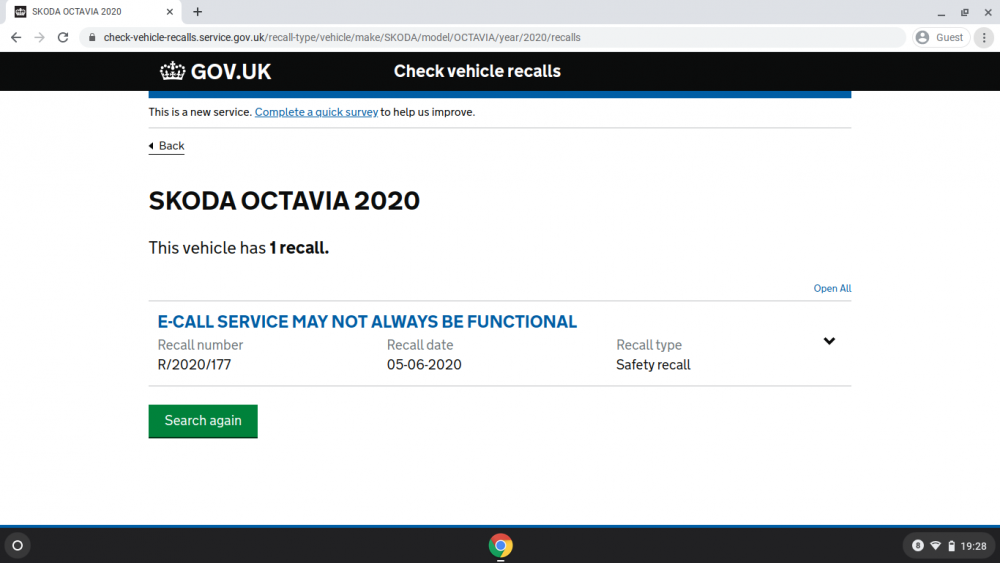Restore the browser window size

coord(965,12)
